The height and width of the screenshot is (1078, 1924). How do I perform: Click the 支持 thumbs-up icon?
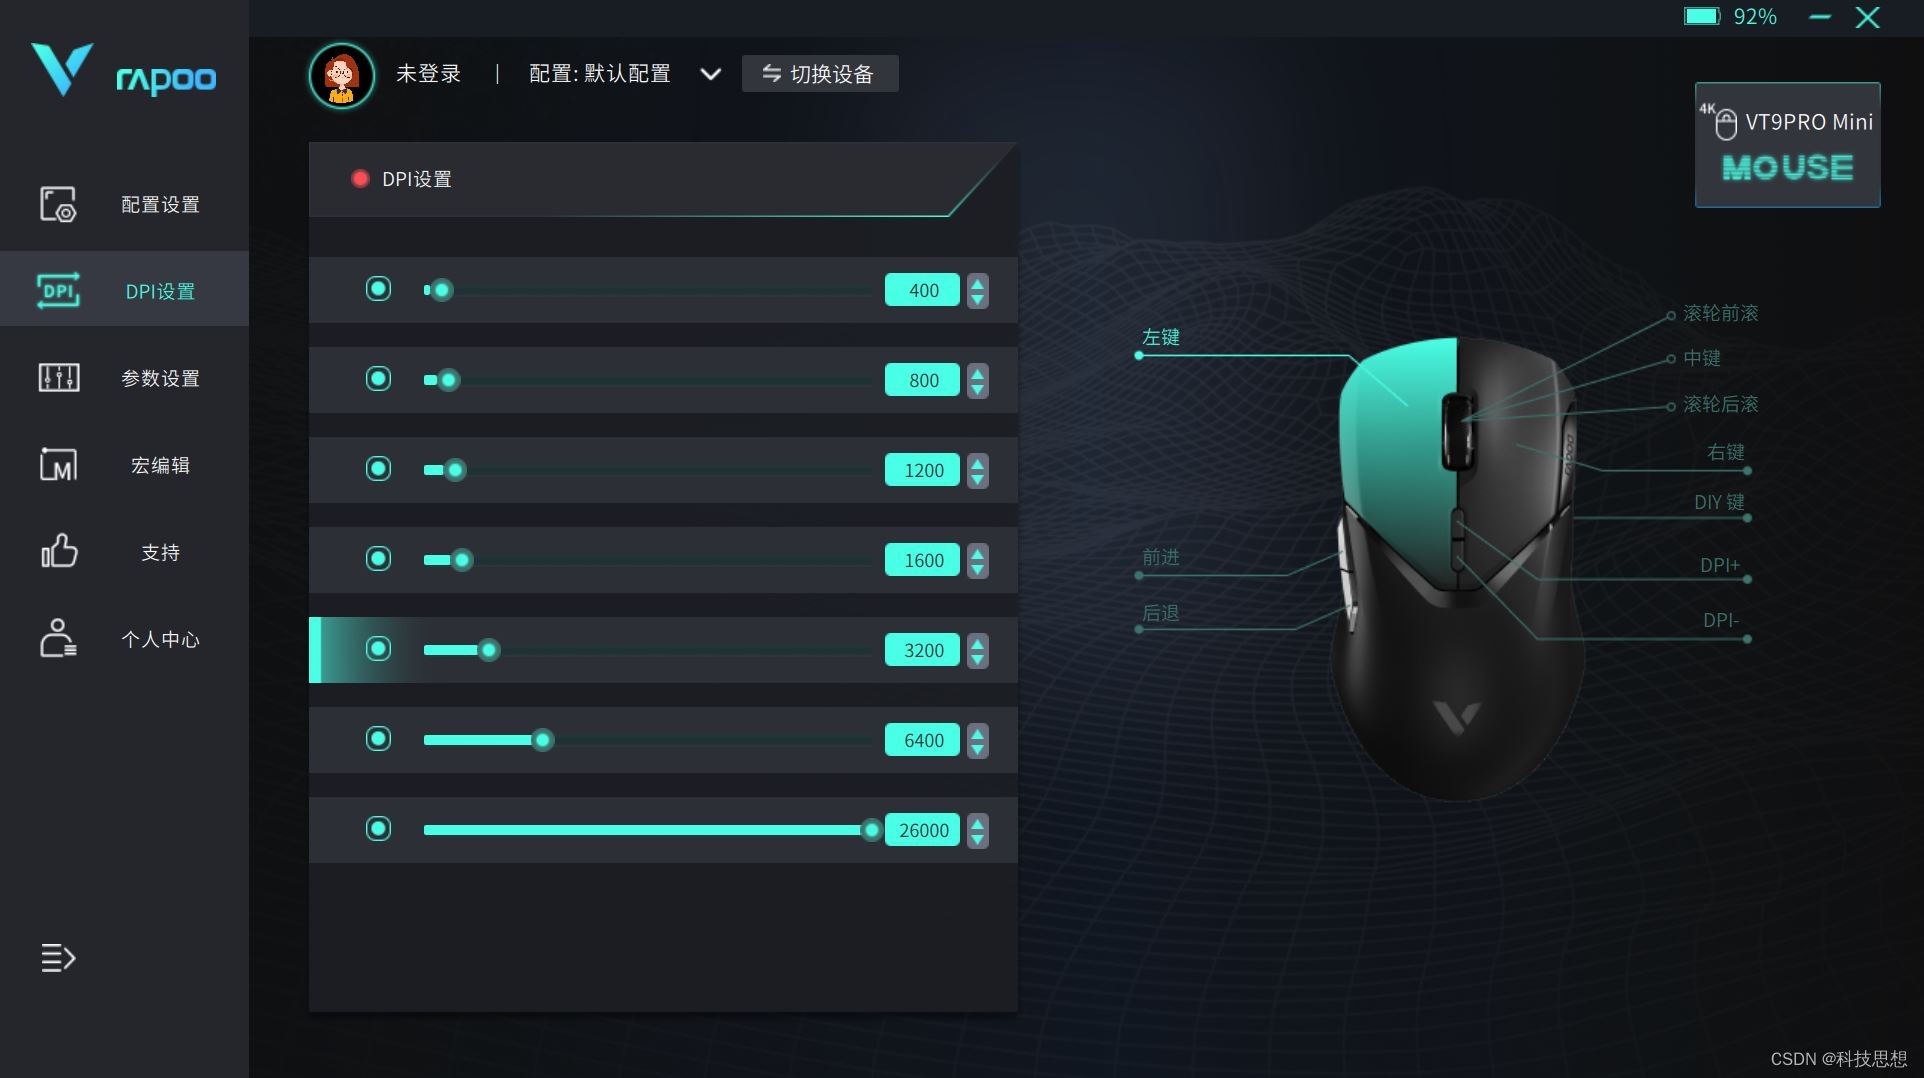(x=58, y=551)
